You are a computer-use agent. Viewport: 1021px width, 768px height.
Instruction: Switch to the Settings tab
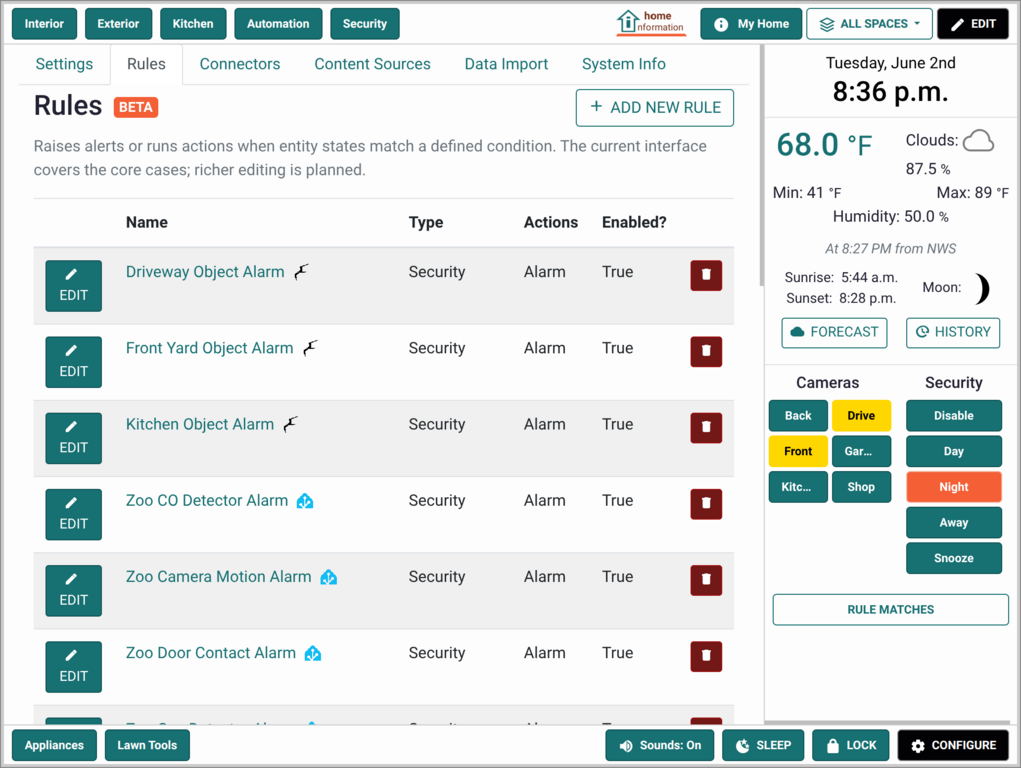click(64, 64)
